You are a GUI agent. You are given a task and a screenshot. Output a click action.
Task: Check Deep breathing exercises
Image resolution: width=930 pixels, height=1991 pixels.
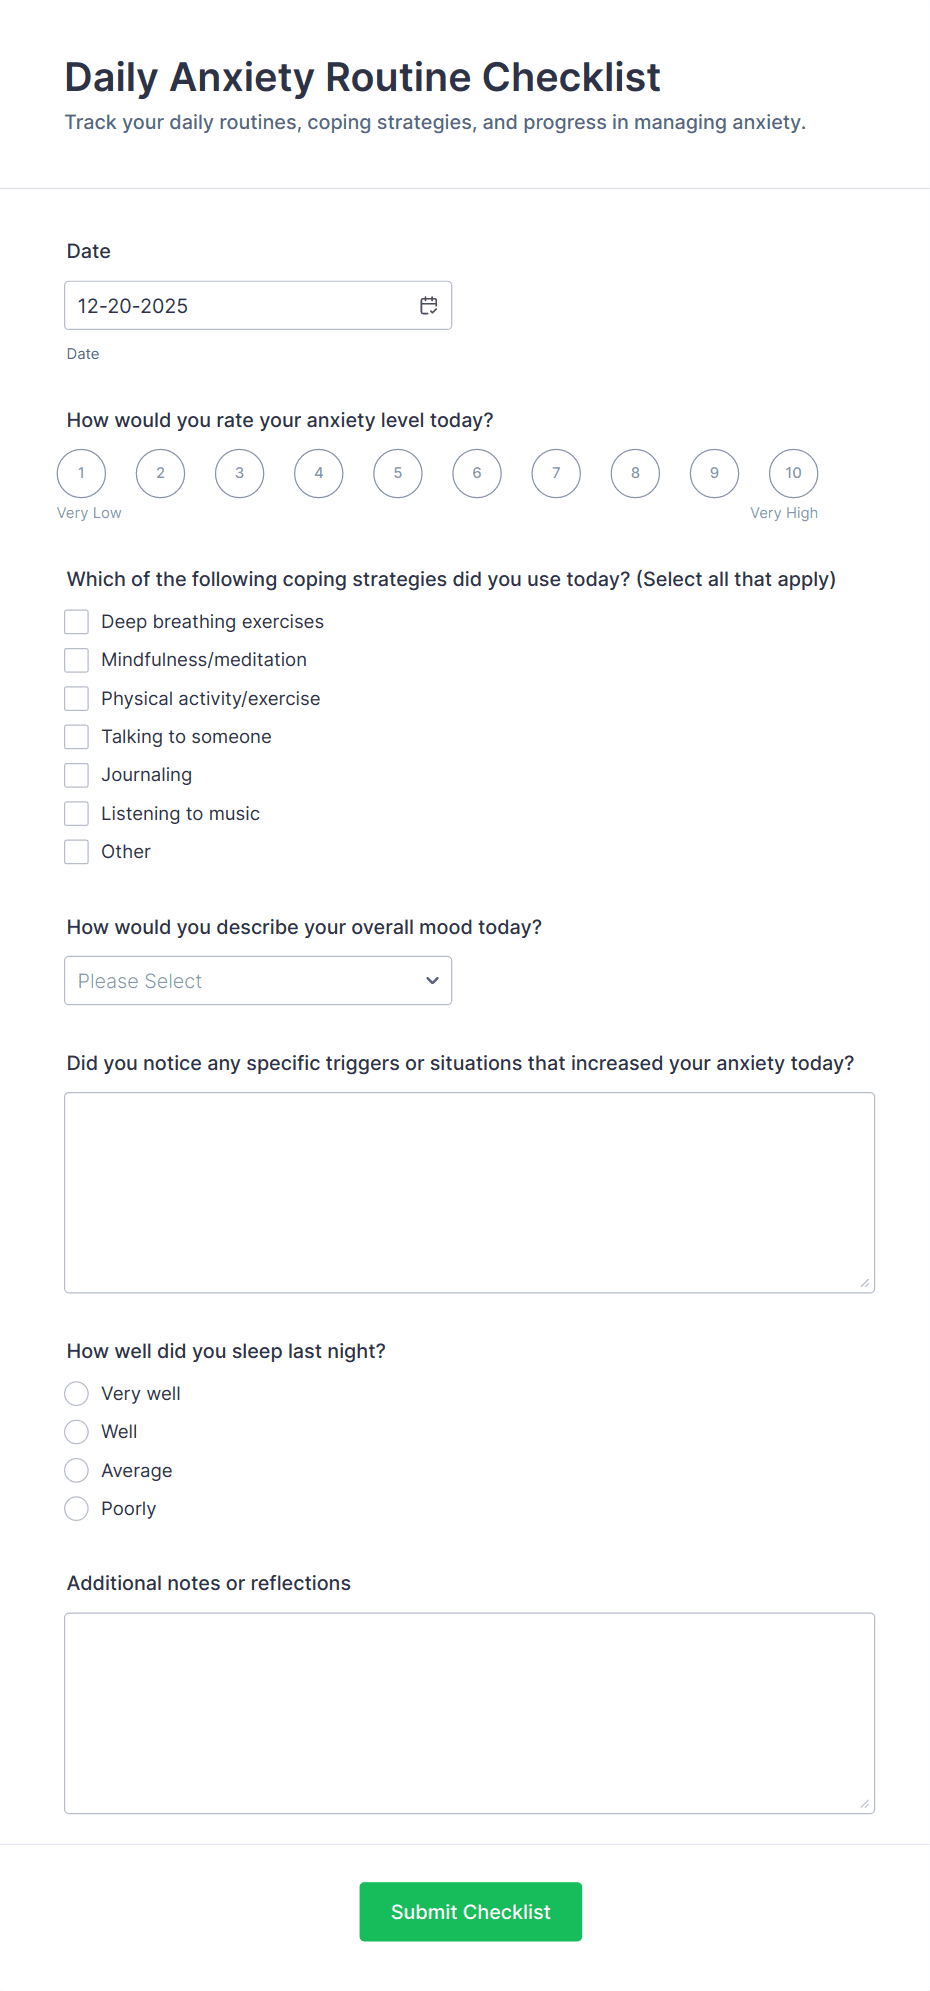[x=77, y=622]
